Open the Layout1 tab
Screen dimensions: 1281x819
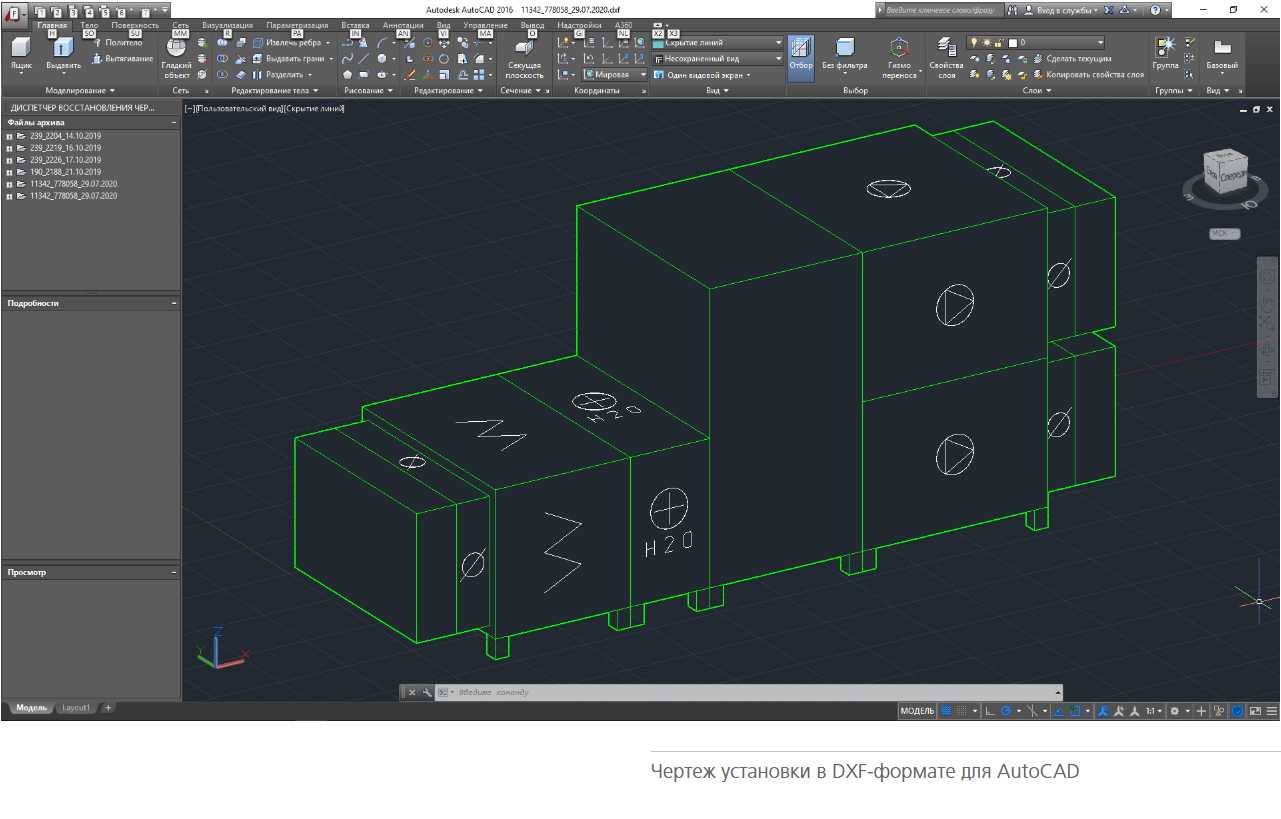point(76,708)
